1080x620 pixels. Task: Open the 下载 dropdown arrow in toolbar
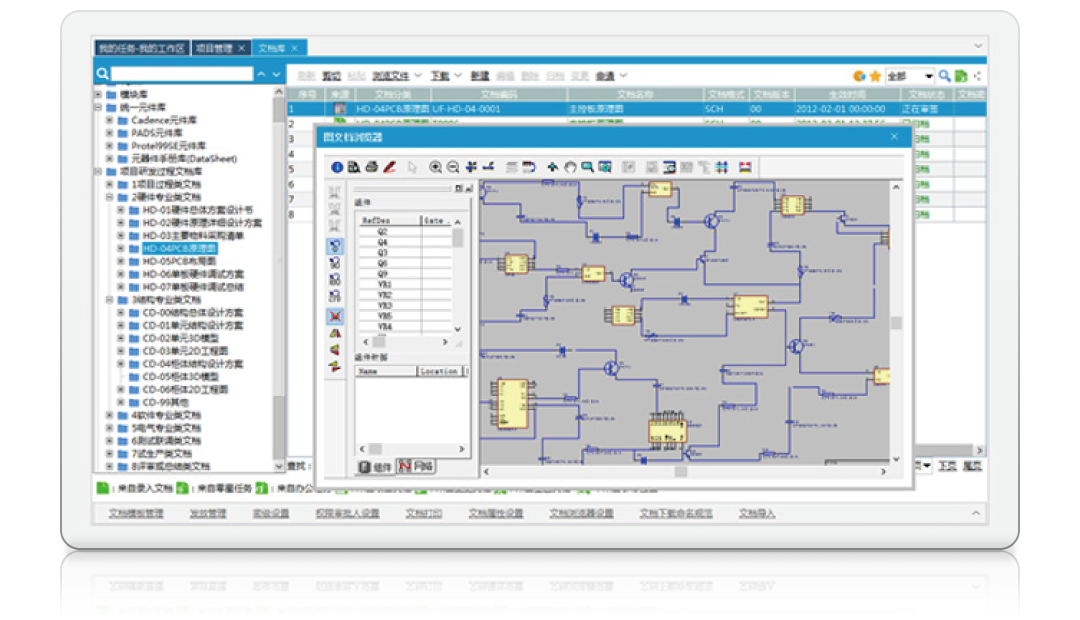458,76
